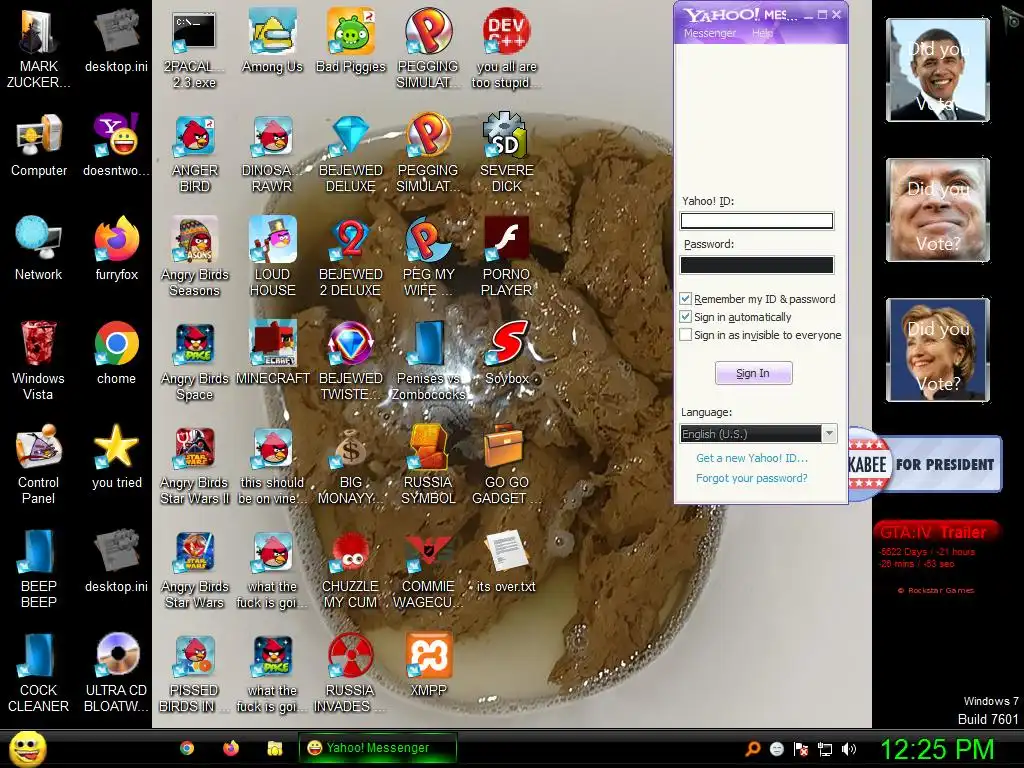Screen dimensions: 1024x768
Task: Click Forgot your password? link
Action: [x=752, y=478]
